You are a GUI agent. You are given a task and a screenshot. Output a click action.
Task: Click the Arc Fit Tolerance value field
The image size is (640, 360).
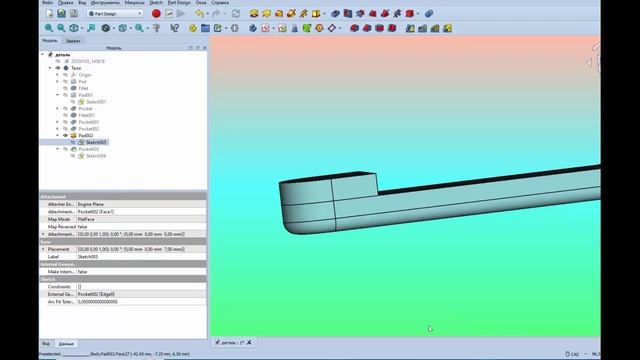coord(141,302)
